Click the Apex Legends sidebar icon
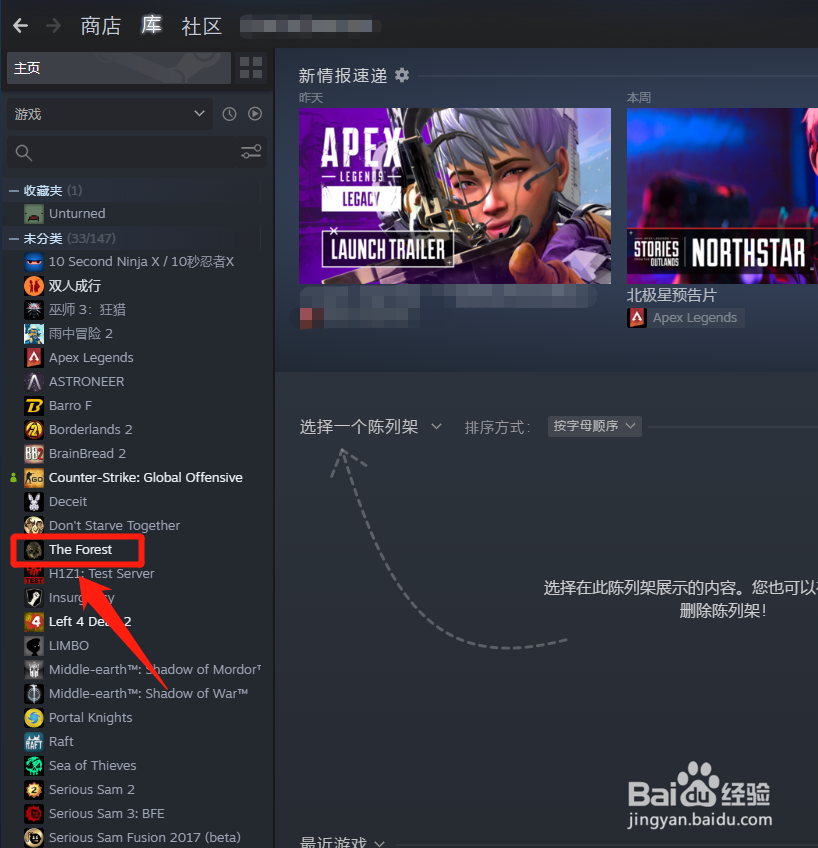Screen dimensions: 818x848 (x=34, y=357)
